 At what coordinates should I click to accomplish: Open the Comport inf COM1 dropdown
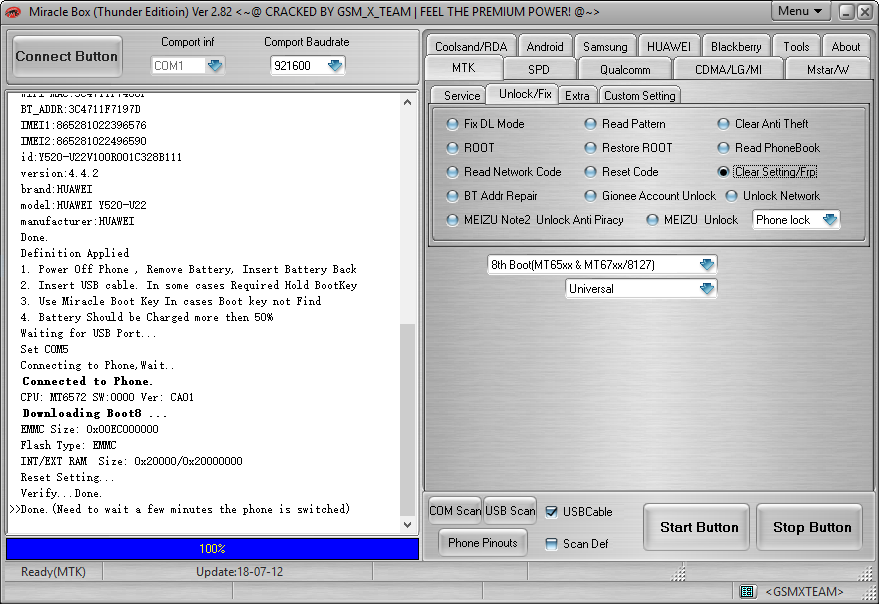215,66
